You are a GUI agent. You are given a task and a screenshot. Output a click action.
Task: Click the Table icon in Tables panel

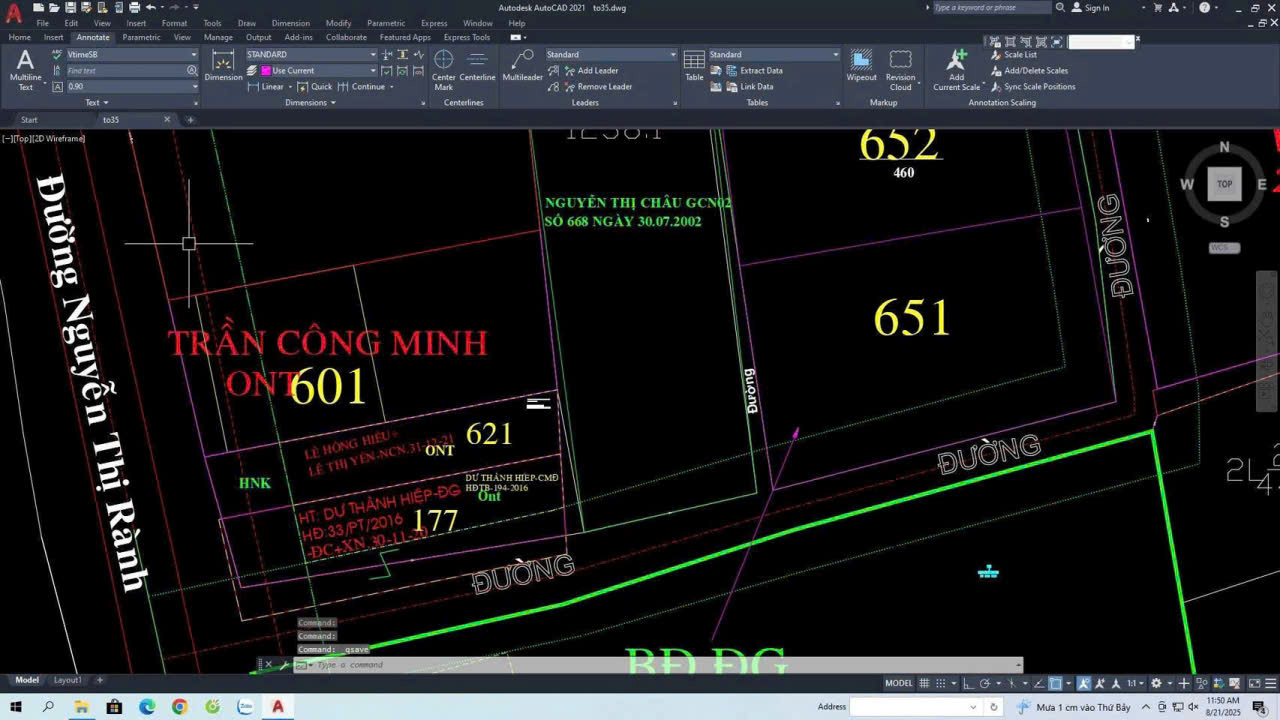click(x=694, y=66)
